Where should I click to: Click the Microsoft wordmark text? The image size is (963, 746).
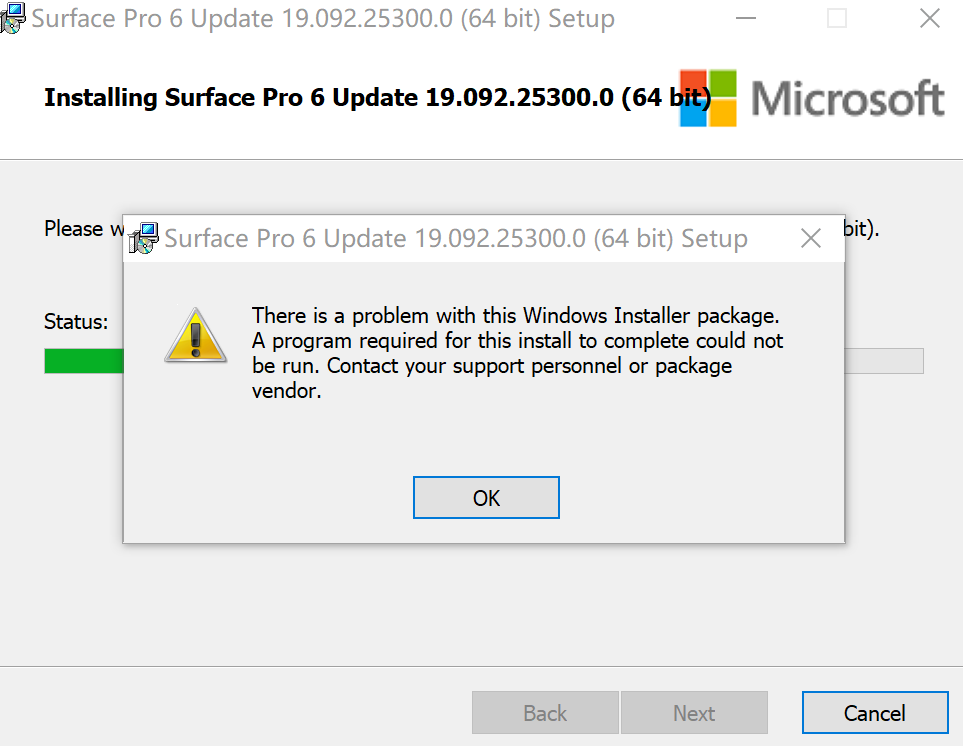coord(847,99)
